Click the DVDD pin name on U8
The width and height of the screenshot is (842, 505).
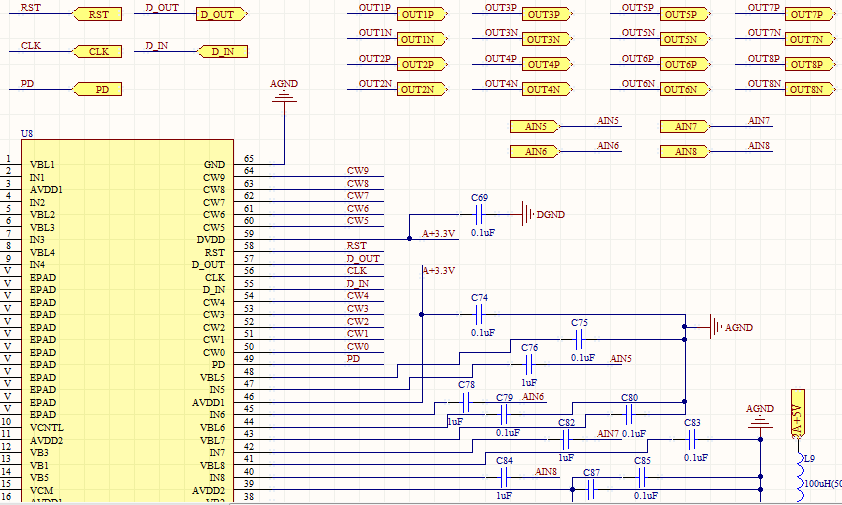click(x=210, y=240)
